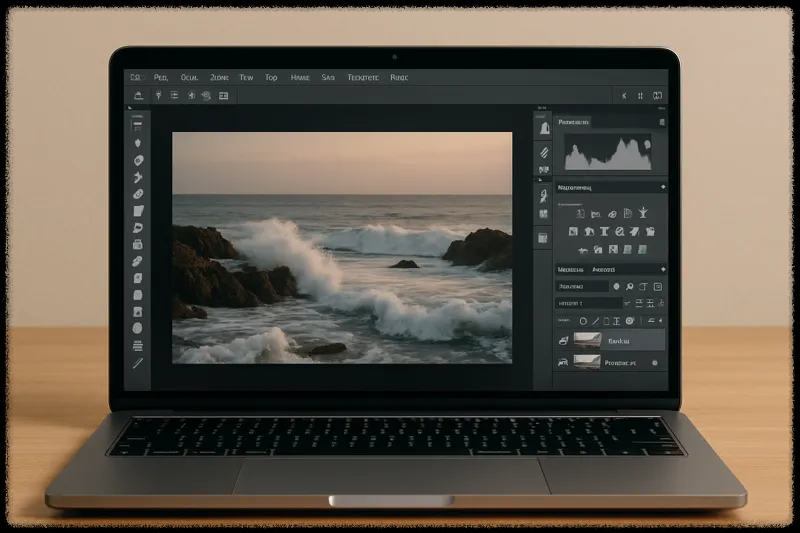Click the calculator-like icon in the right strip
Screen dimensions: 800x533
pyautogui.click(x=543, y=238)
